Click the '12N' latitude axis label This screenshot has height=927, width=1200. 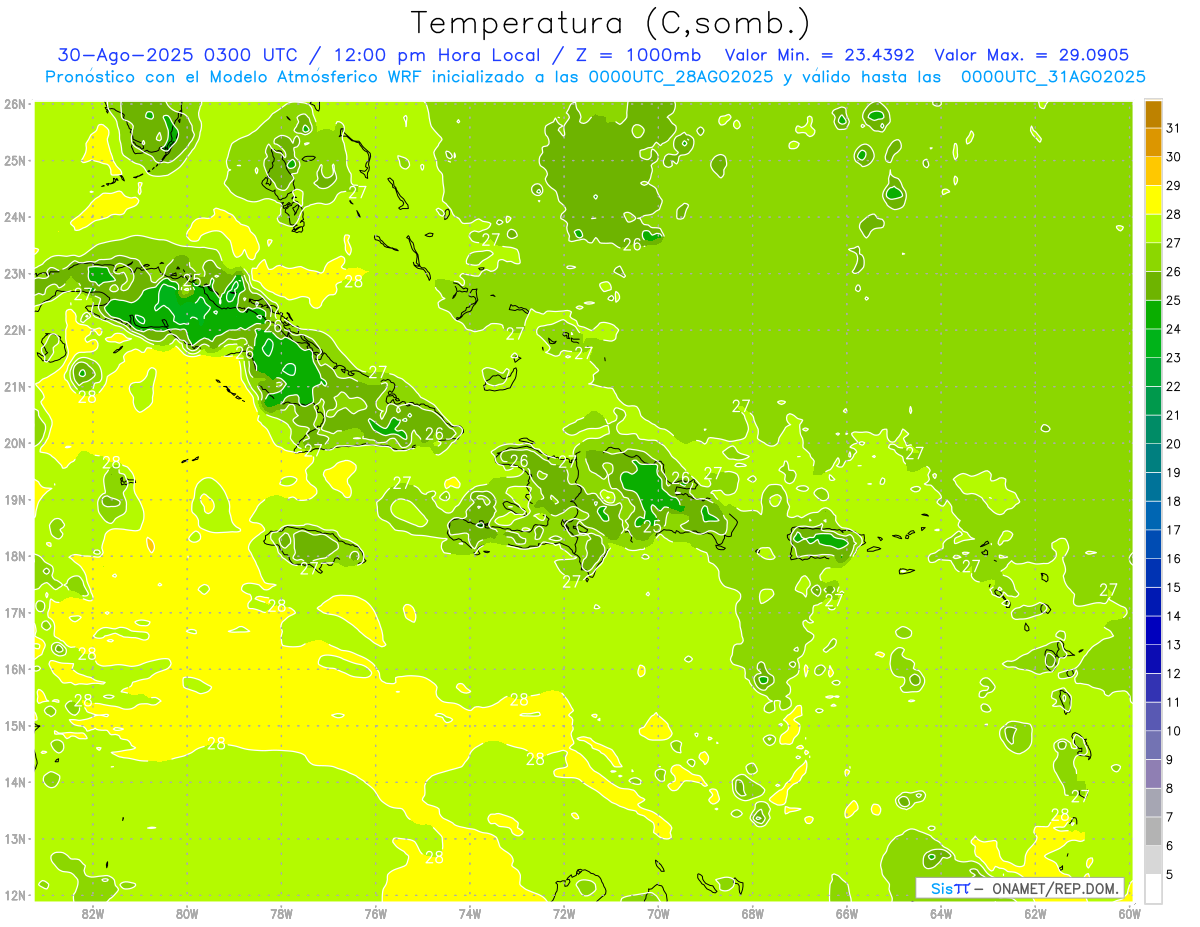(x=14, y=895)
